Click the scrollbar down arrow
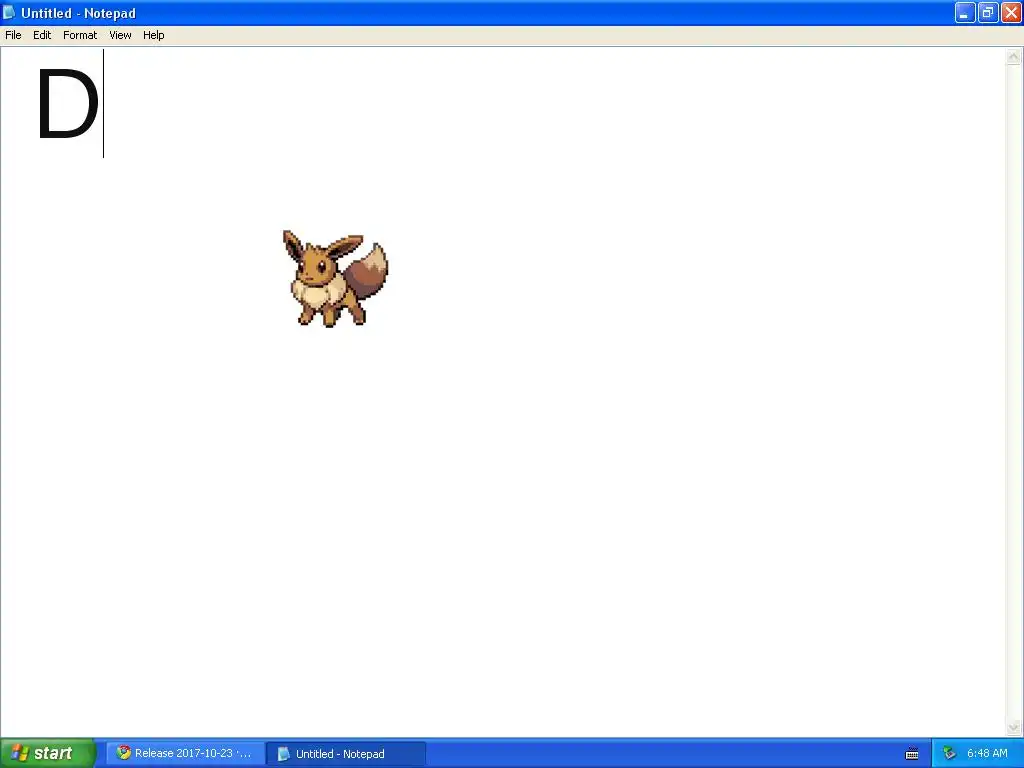 1013,727
